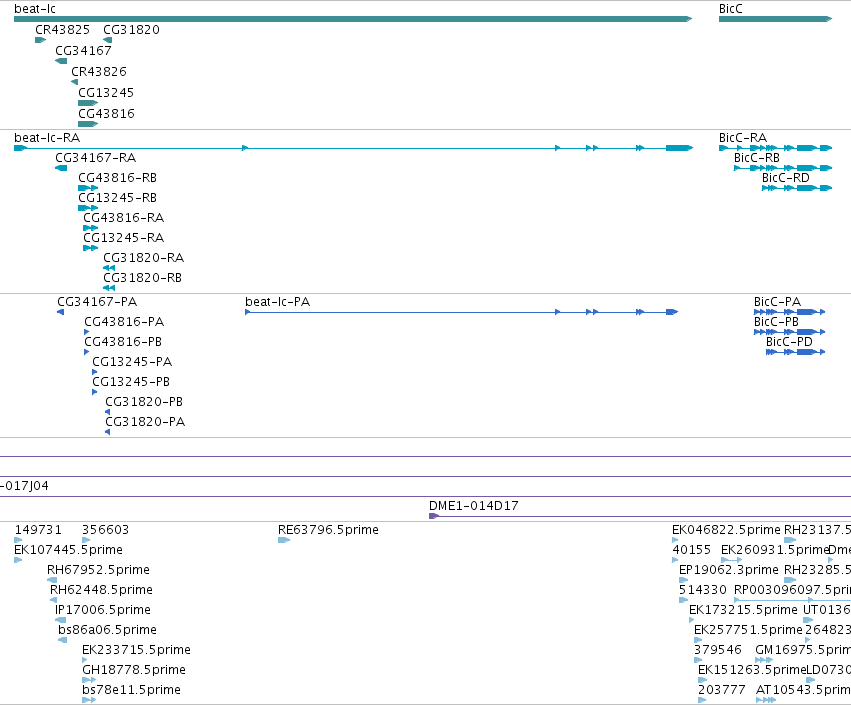Click the CG13245-PB protein label
Screen dimensions: 851x705
[131, 382]
